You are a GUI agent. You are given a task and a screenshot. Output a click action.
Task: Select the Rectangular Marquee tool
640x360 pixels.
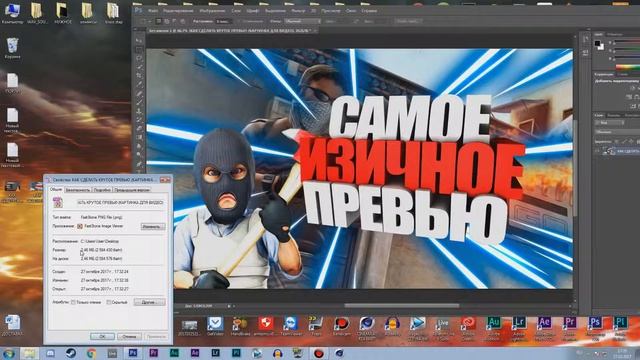coord(139,50)
